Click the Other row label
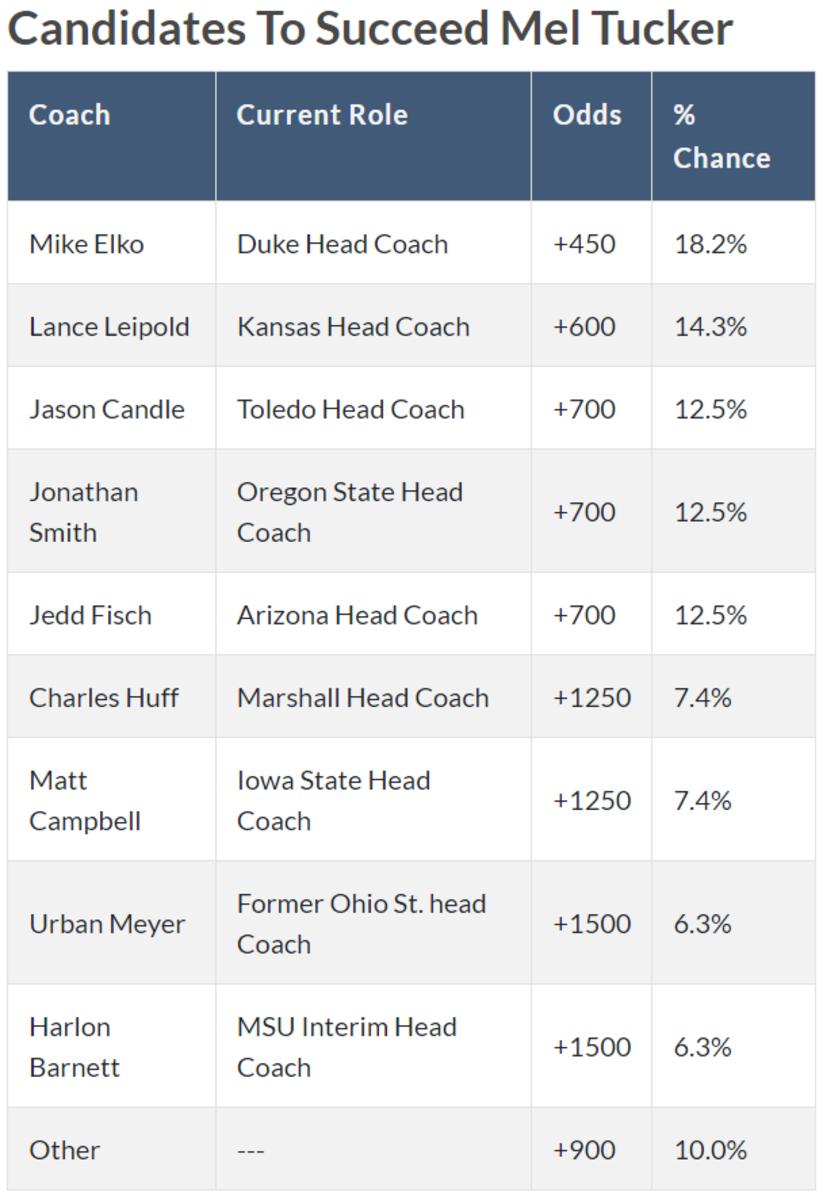The width and height of the screenshot is (823, 1200). click(x=64, y=1150)
